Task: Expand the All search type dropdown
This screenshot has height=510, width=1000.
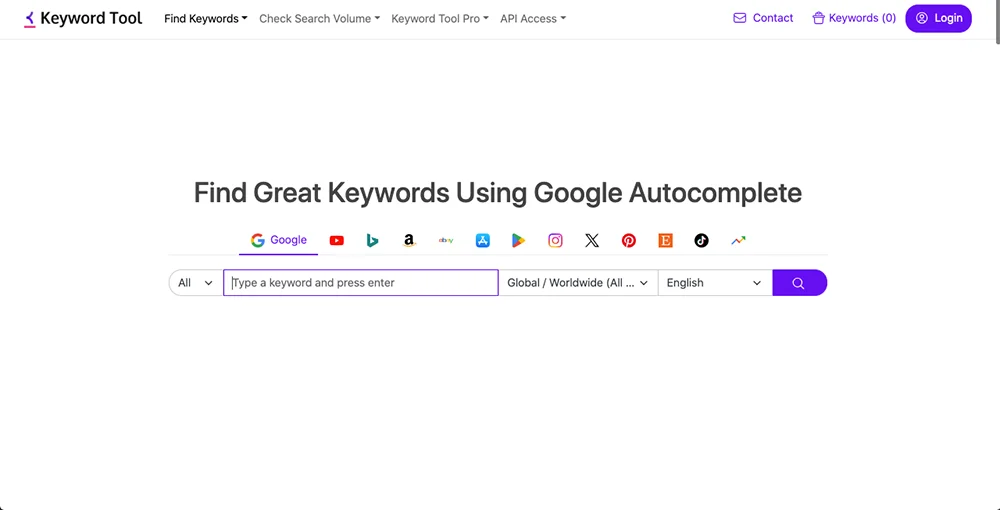Action: pyautogui.click(x=195, y=283)
